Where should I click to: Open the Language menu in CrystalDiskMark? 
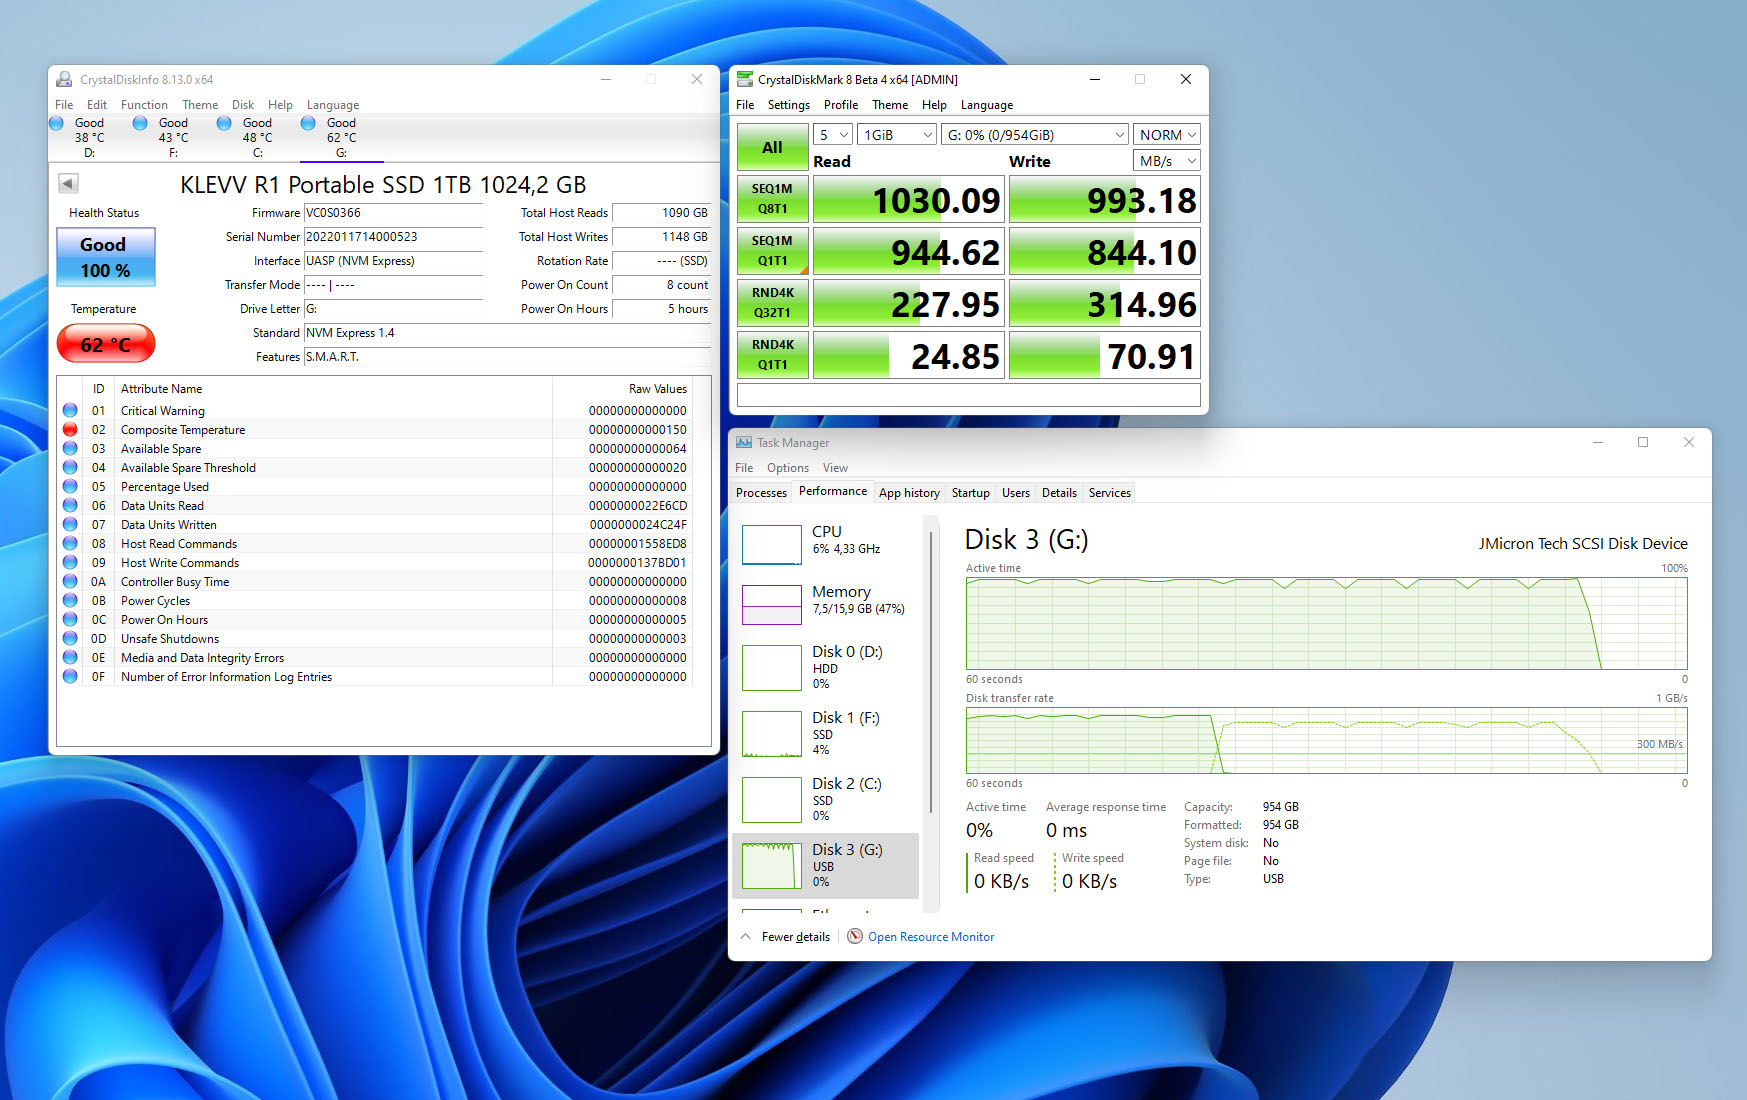point(987,104)
